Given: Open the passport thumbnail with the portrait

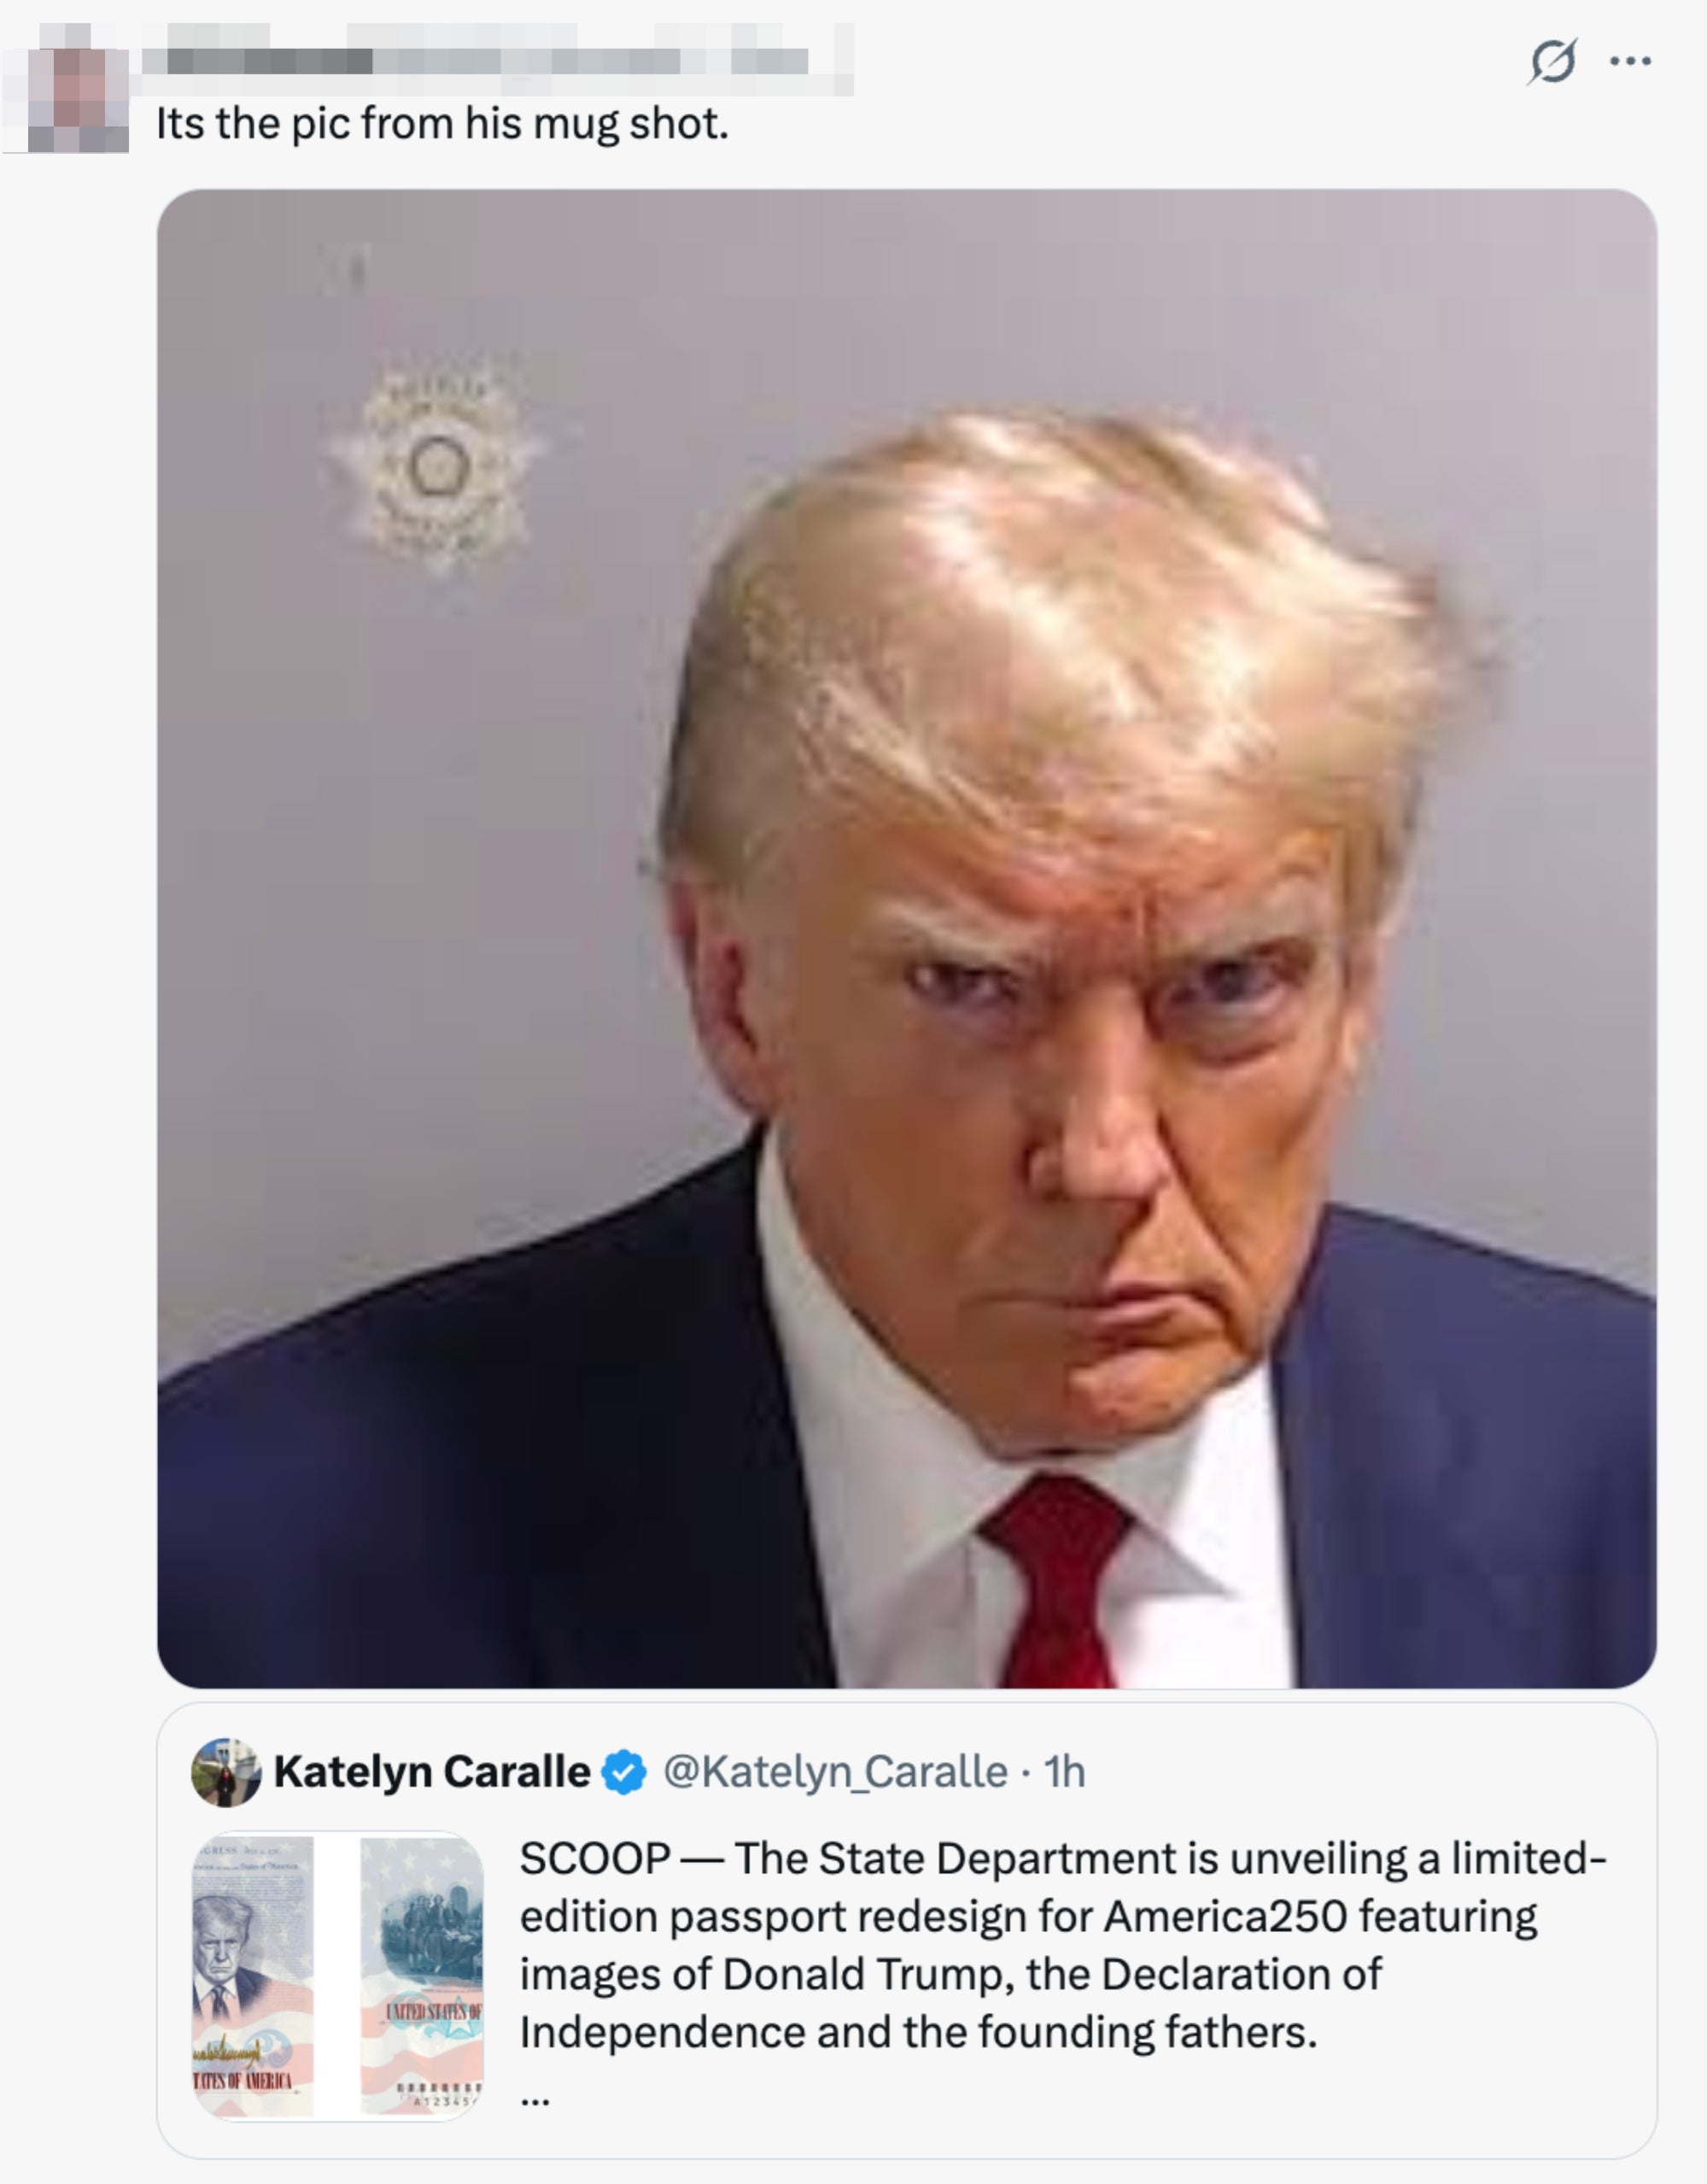Looking at the screenshot, I should pos(253,1976).
